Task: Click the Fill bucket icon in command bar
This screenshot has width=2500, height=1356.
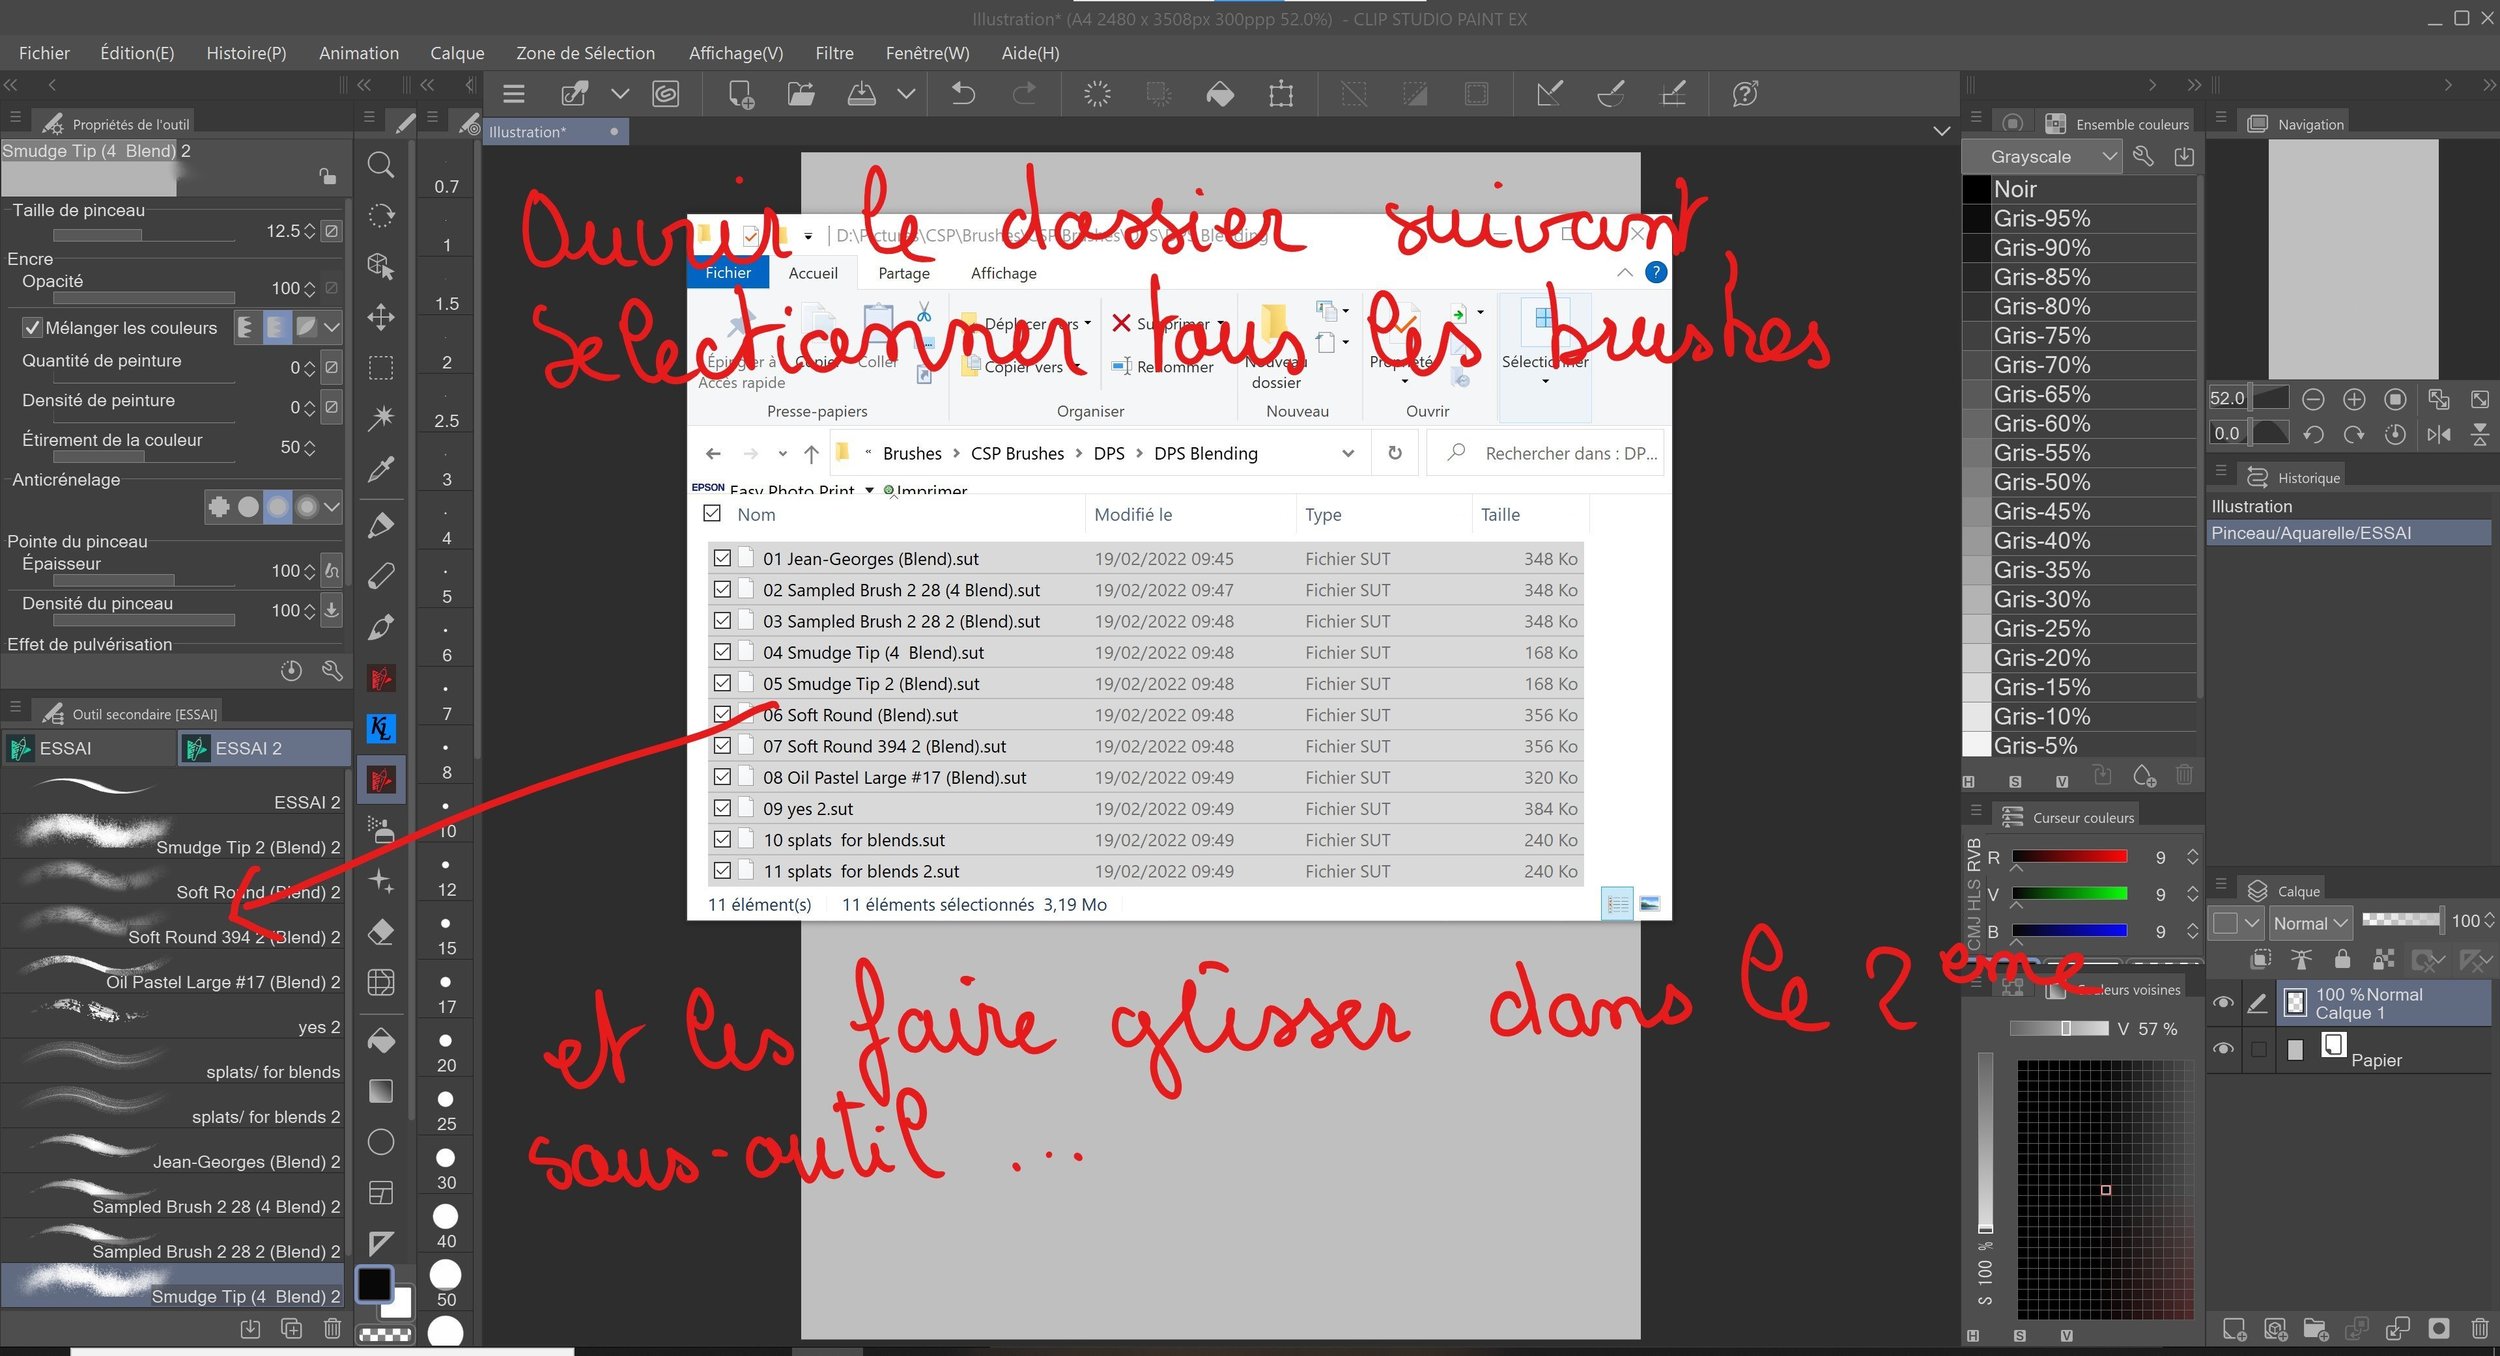Action: (x=1220, y=94)
